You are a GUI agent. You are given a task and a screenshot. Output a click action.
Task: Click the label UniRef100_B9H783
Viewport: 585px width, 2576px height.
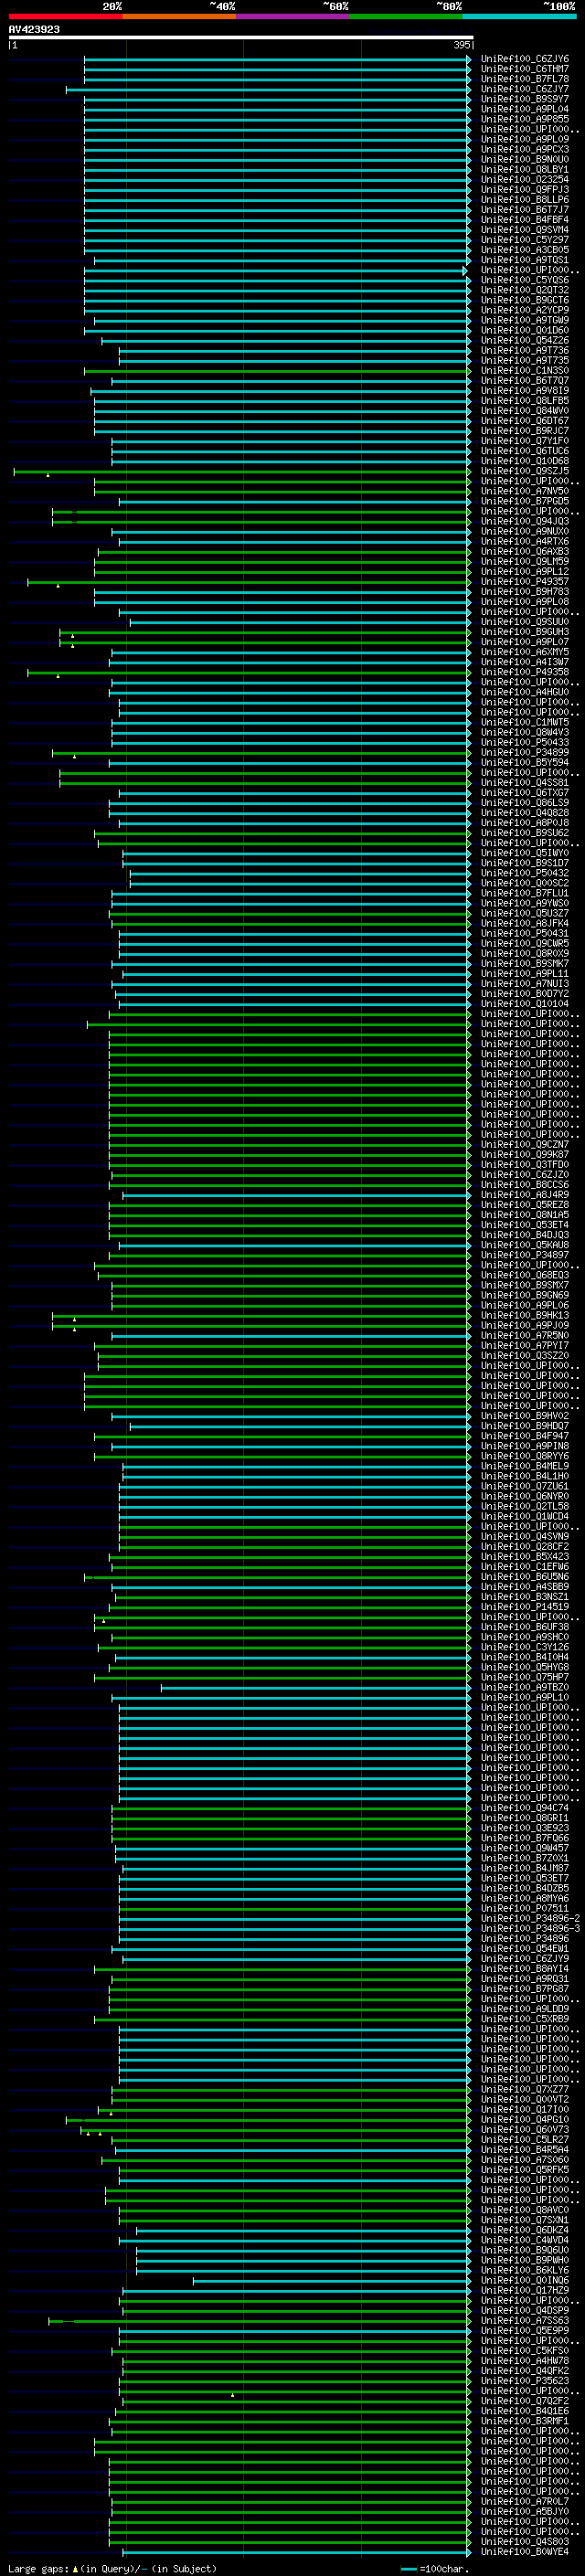pyautogui.click(x=525, y=592)
